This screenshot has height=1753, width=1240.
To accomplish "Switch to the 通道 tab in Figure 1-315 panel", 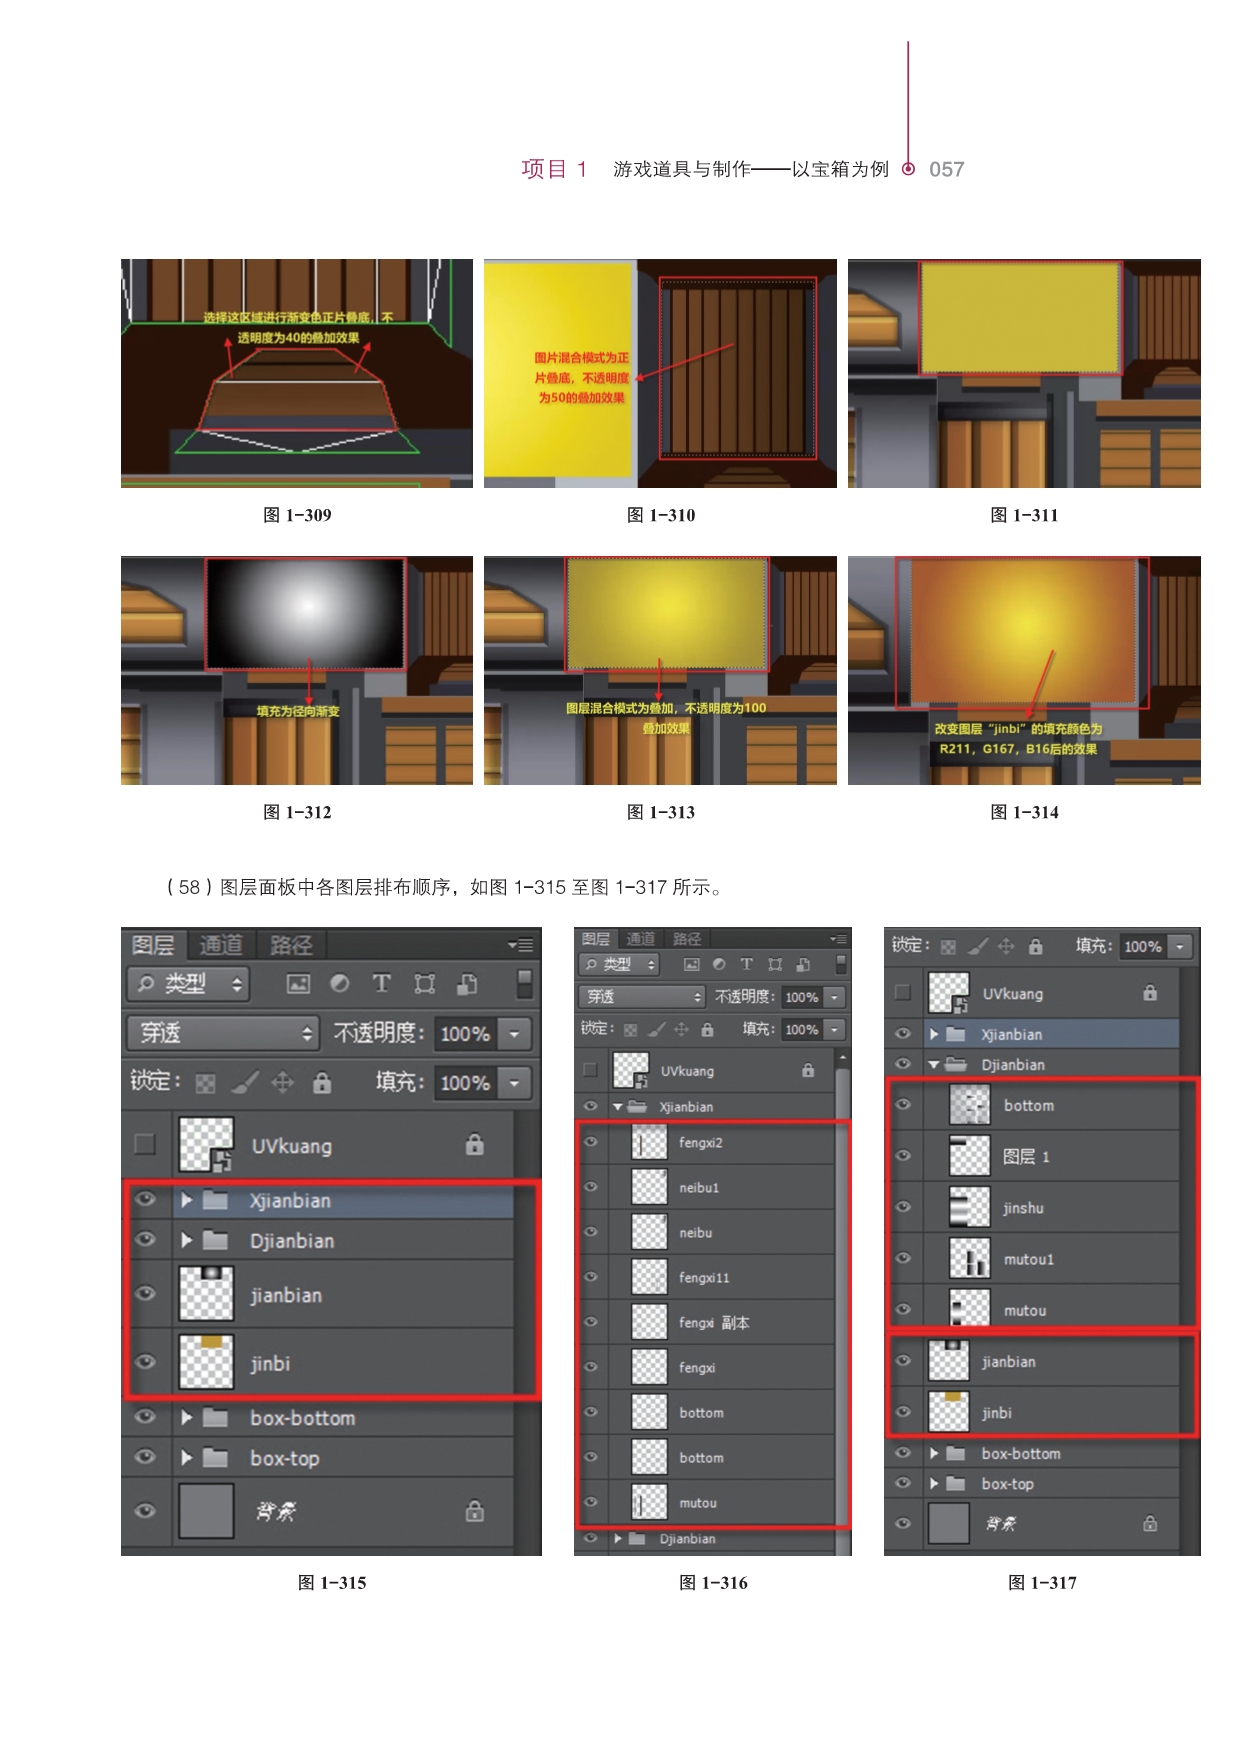I will tap(221, 945).
